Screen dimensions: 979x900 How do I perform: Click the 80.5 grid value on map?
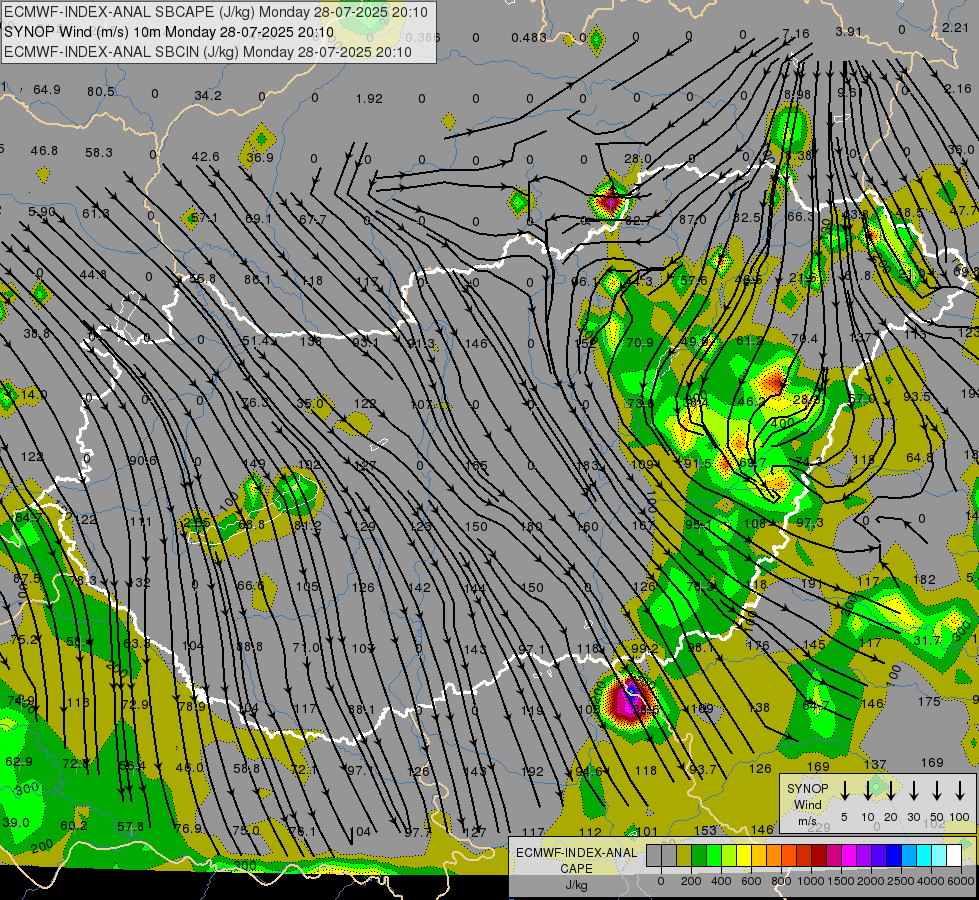[101, 92]
